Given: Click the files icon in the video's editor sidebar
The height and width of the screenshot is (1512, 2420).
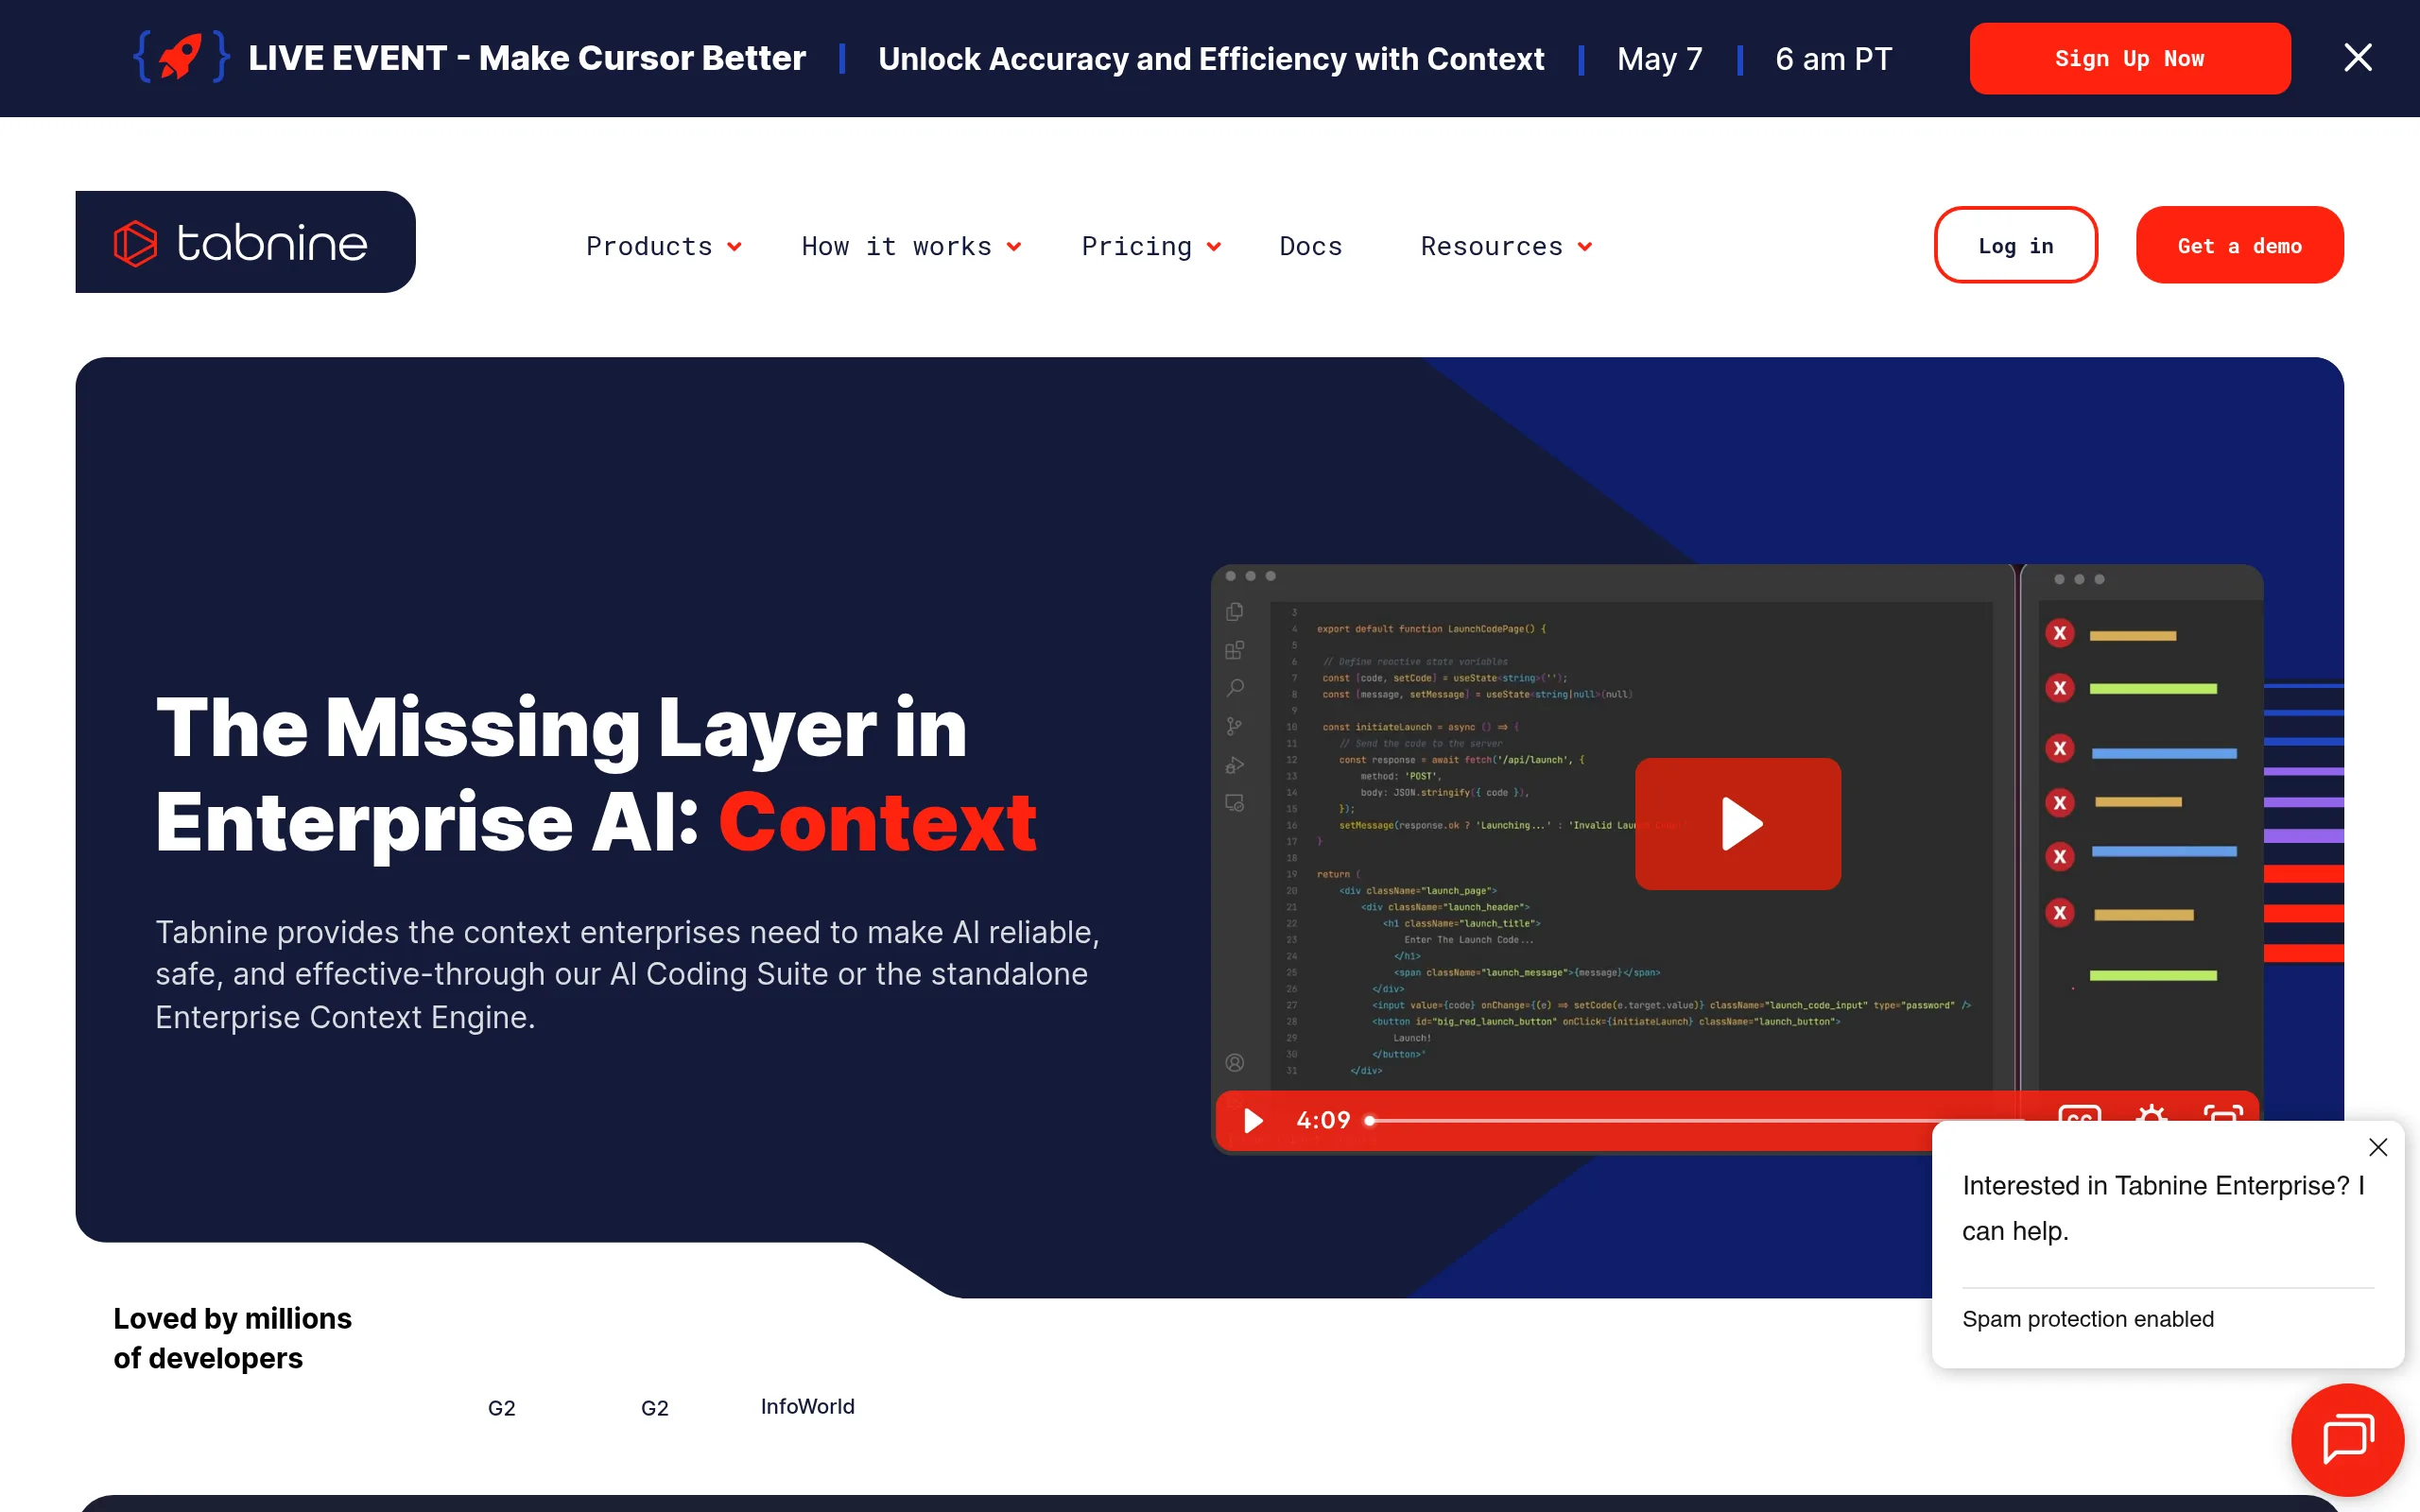Looking at the screenshot, I should click(x=1234, y=611).
